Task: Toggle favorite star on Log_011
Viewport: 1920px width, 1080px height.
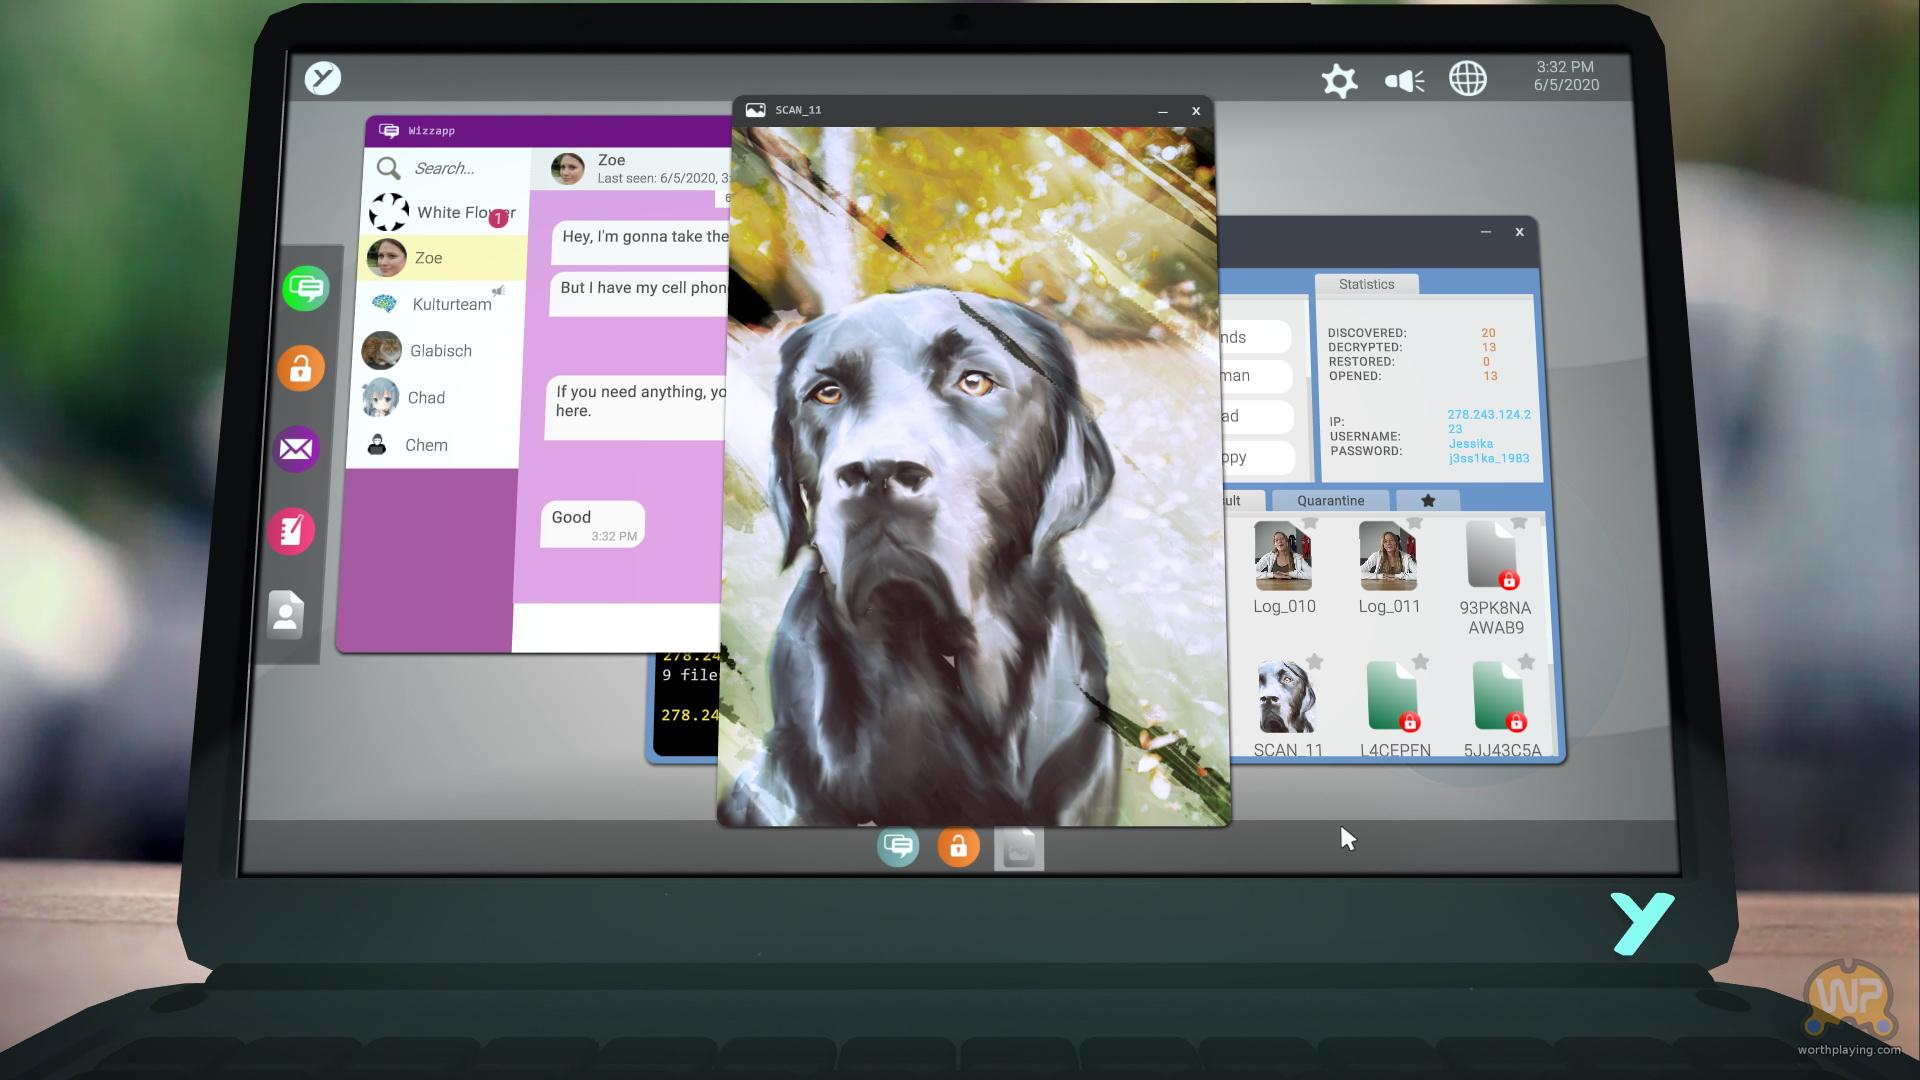Action: pos(1414,523)
